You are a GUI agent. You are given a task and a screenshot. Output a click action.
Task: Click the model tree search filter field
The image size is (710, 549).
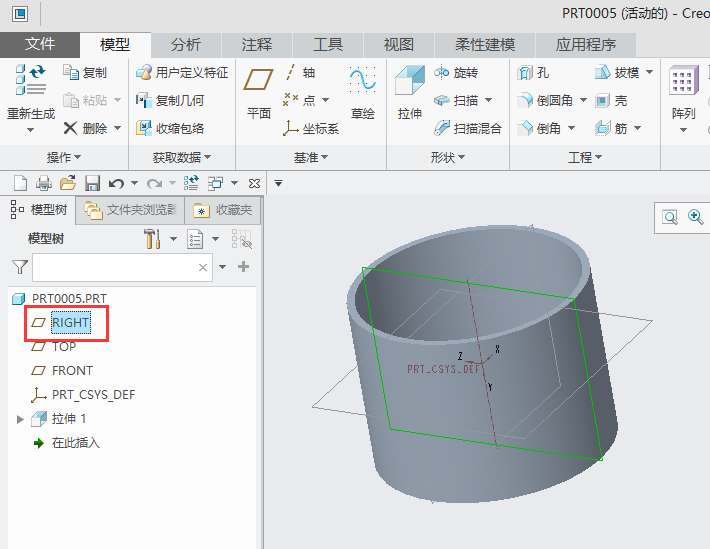[x=115, y=268]
